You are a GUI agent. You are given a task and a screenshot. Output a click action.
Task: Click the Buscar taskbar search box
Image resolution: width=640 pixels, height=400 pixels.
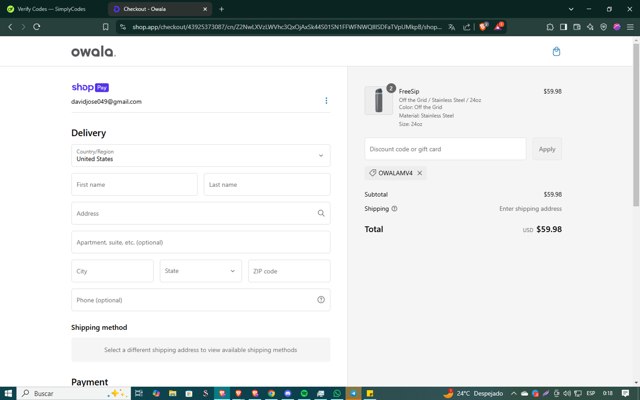point(73,393)
